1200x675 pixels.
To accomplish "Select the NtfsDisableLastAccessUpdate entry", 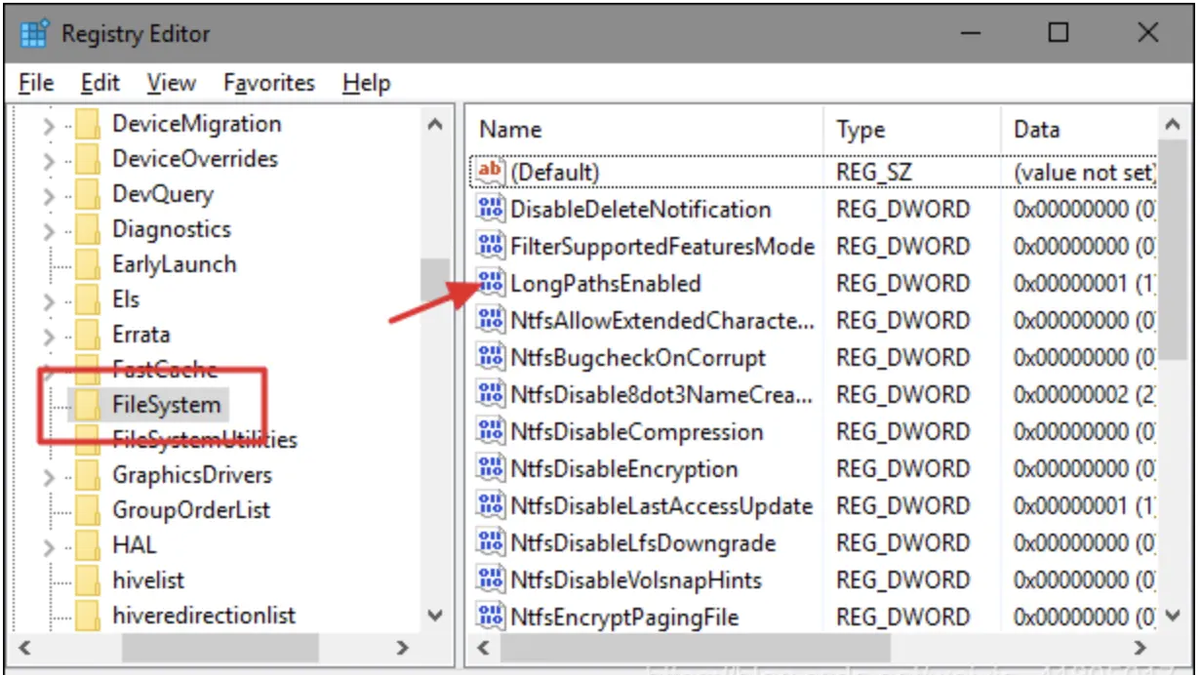I will pos(661,506).
